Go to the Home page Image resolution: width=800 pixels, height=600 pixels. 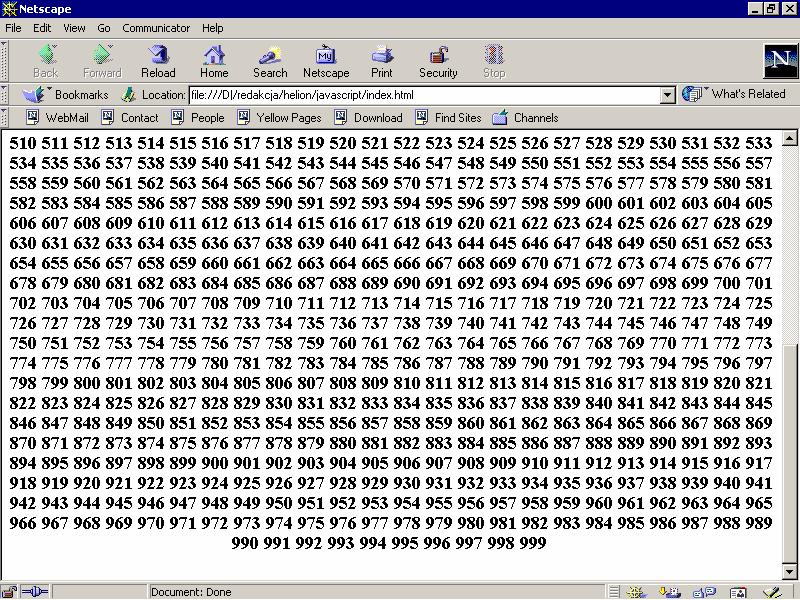click(x=214, y=61)
